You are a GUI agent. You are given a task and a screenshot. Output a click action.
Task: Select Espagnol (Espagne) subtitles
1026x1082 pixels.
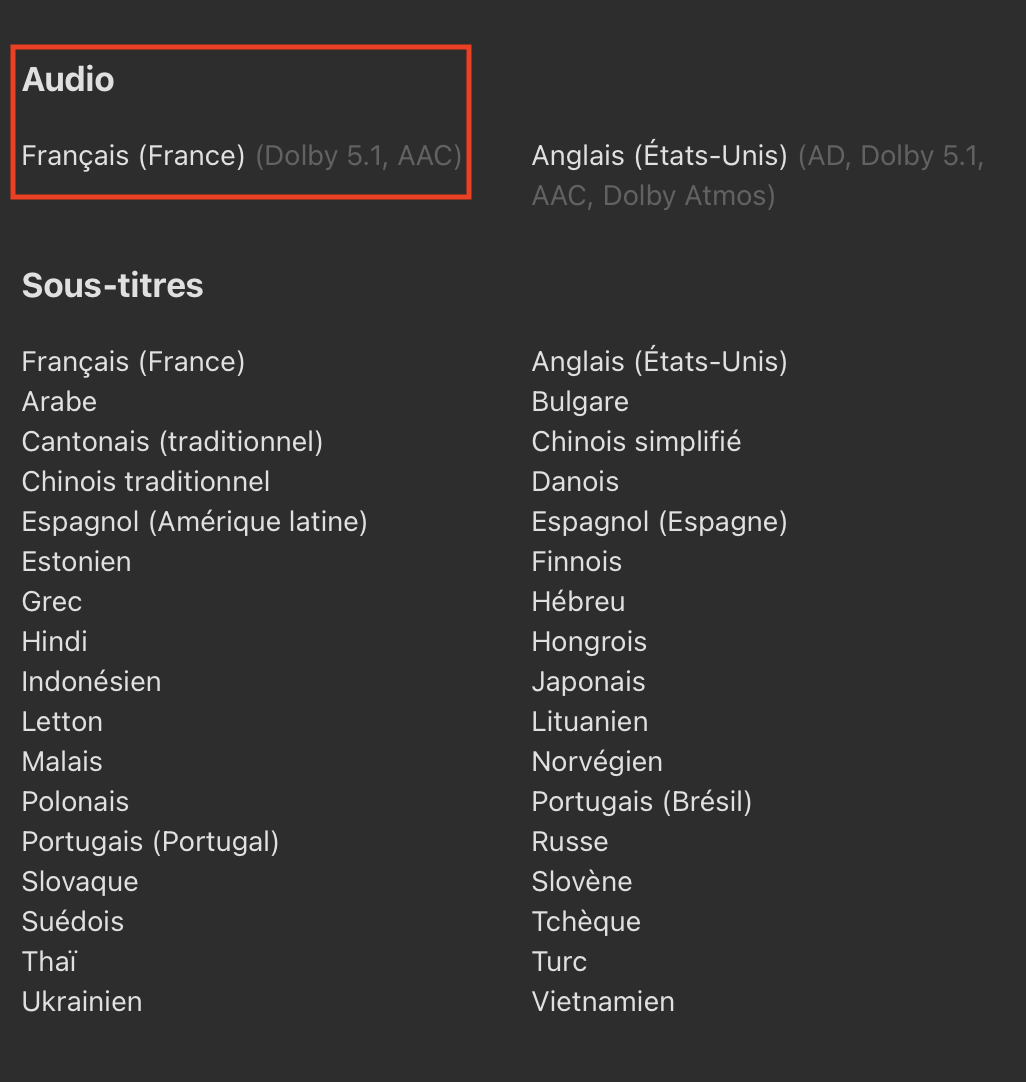pos(659,521)
